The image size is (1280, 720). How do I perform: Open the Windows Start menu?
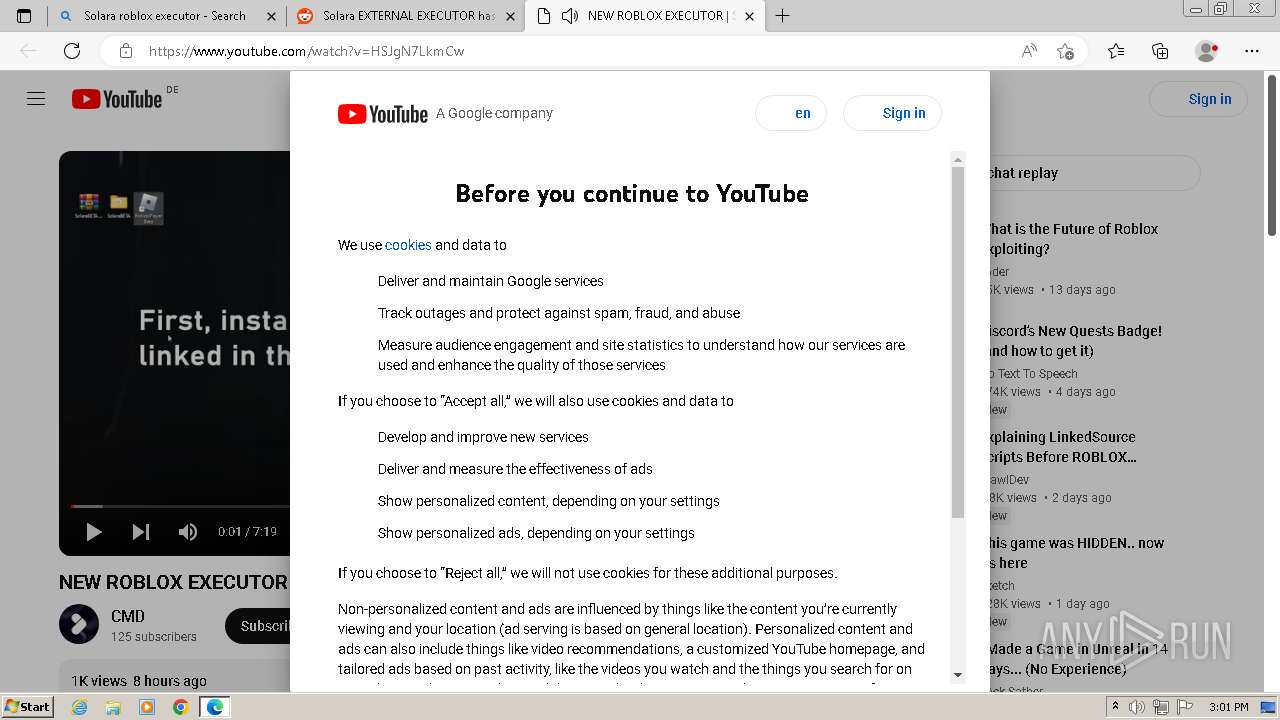[x=27, y=706]
